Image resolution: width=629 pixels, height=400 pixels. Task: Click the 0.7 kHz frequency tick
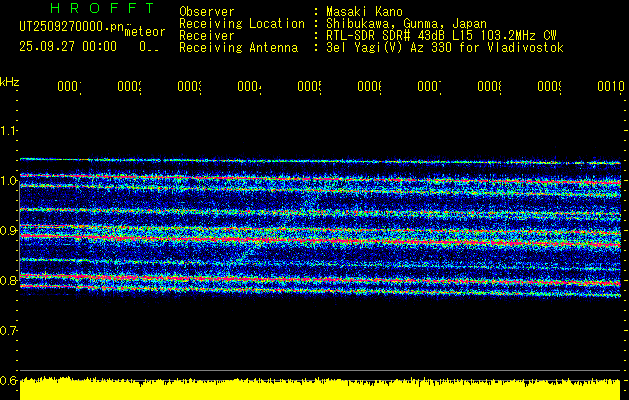(9, 330)
